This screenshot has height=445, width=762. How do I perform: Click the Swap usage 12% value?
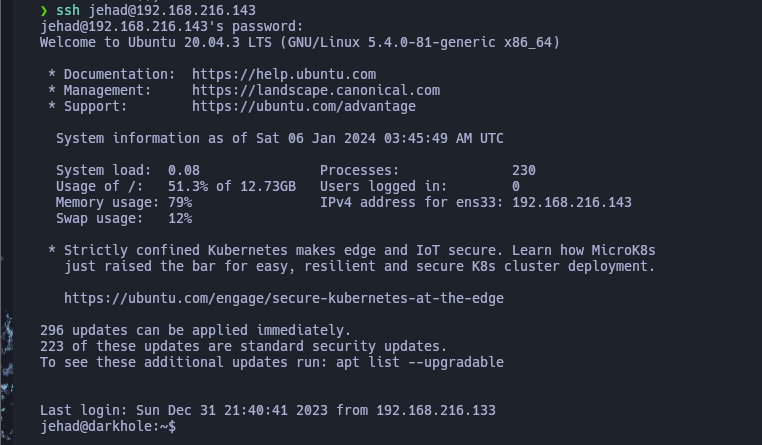click(x=180, y=219)
